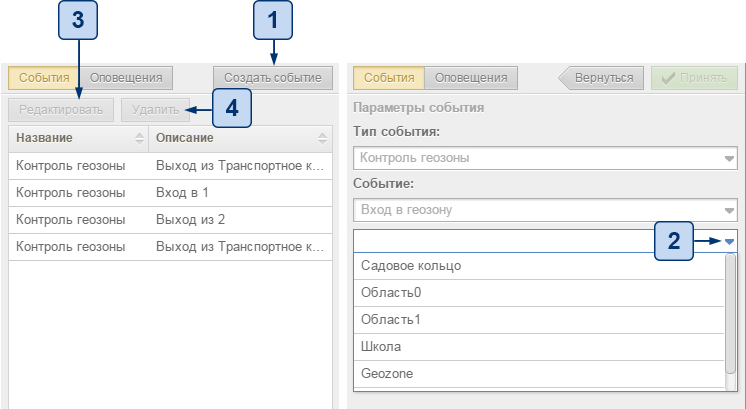Image resolution: width=746 pixels, height=409 pixels.
Task: Choose Область1 in the dropdown list
Action: (539, 320)
